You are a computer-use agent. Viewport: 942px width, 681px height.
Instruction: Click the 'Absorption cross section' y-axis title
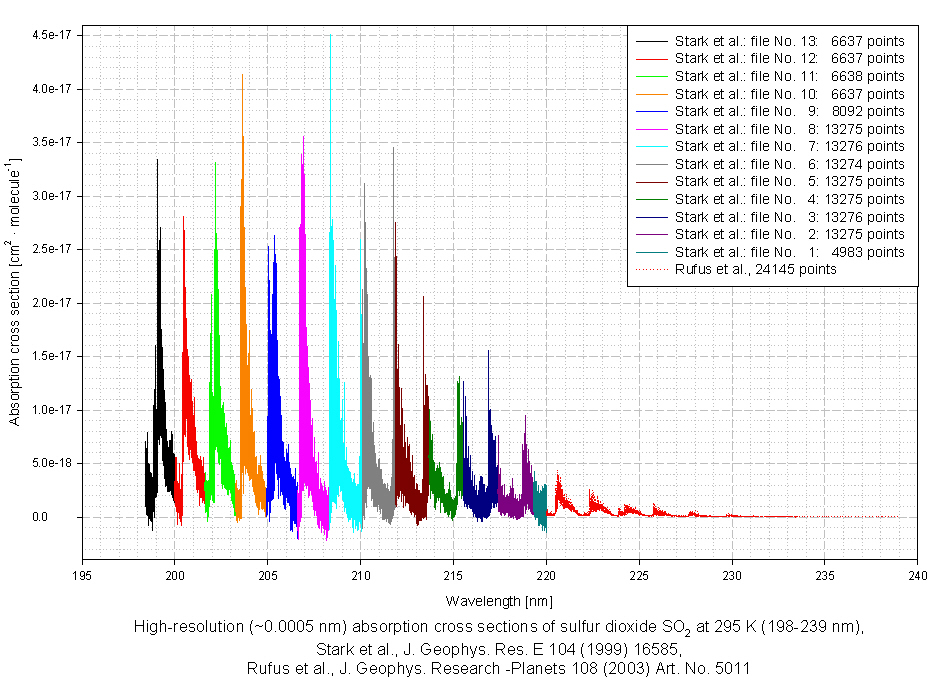pyautogui.click(x=15, y=292)
